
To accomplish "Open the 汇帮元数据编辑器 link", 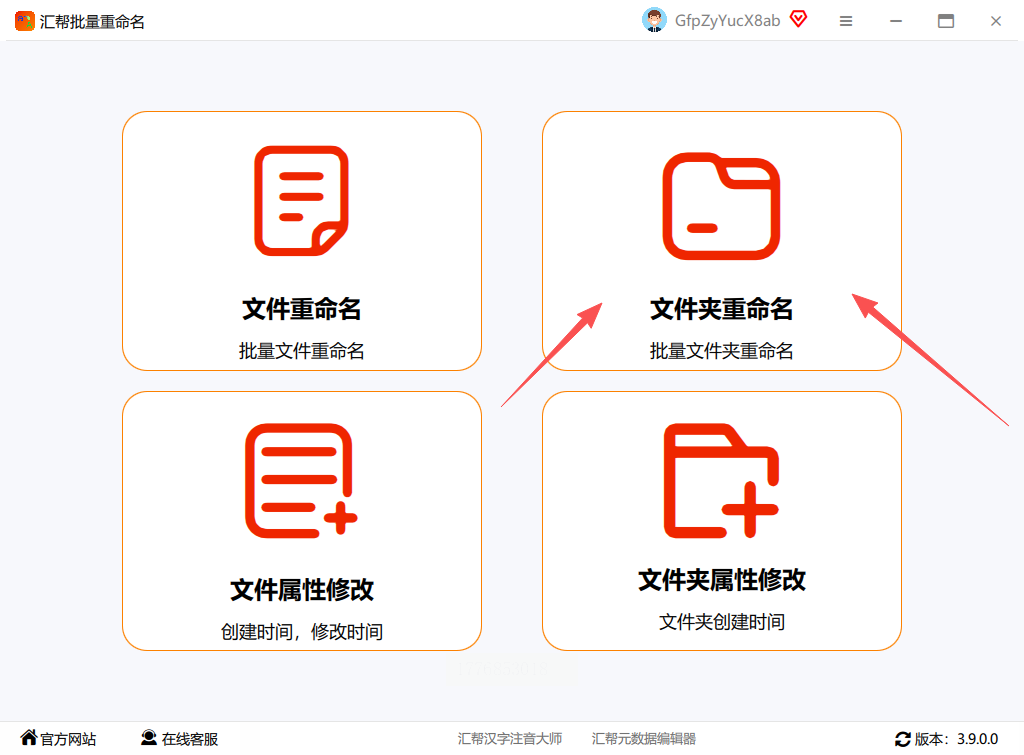I will coord(644,739).
